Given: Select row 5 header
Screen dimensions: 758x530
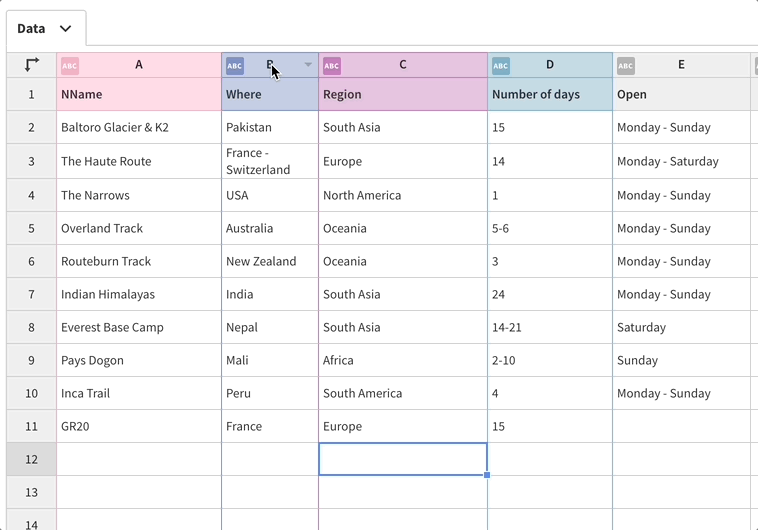Looking at the screenshot, I should tap(31, 228).
